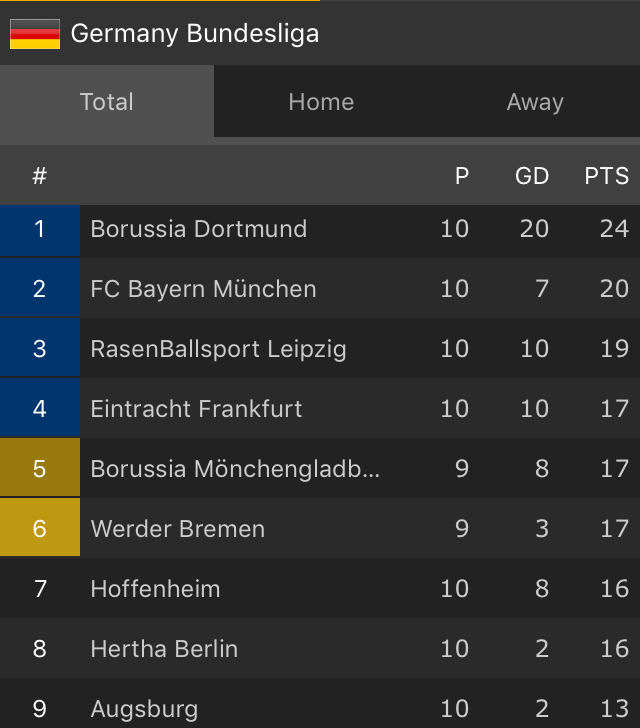Tap the P column header
Screen dimensions: 640x728
462,177
